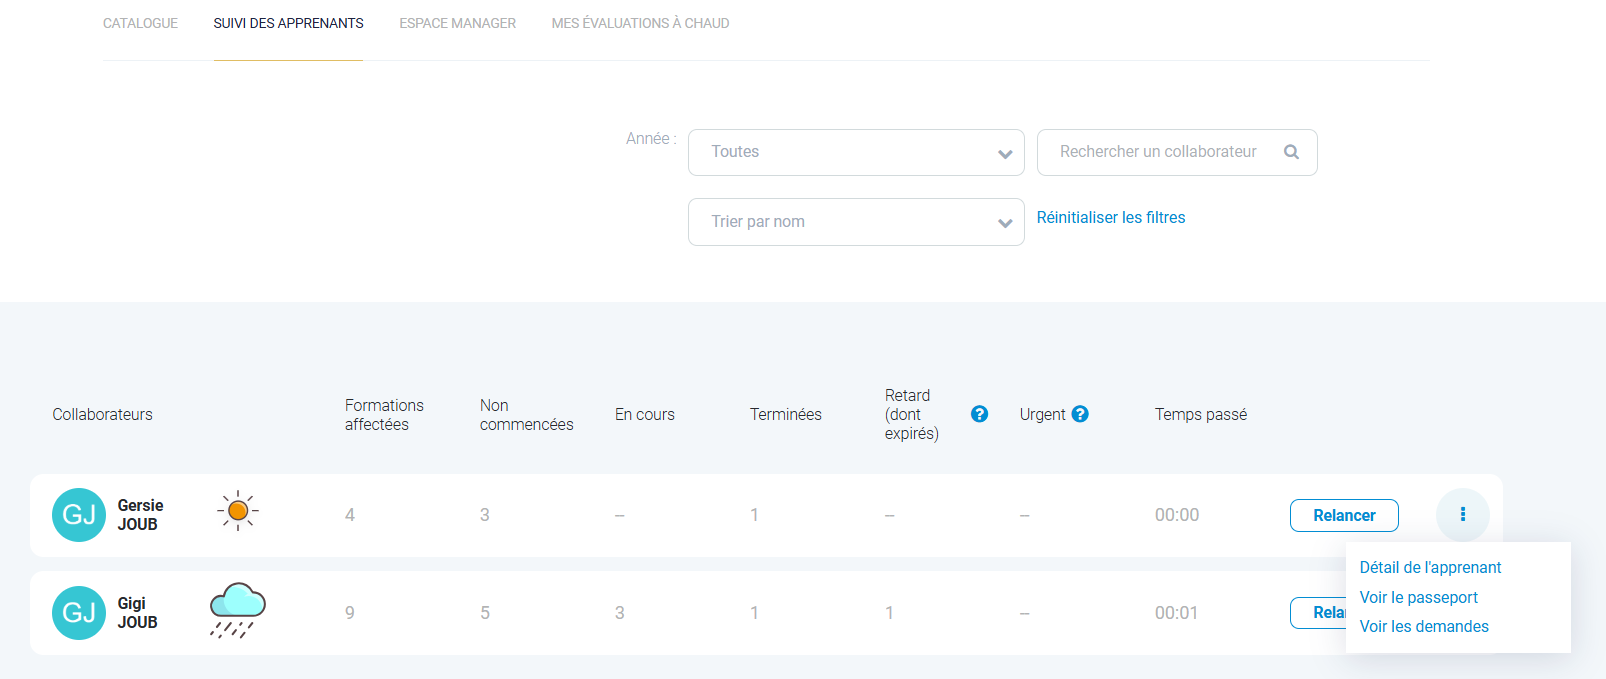The width and height of the screenshot is (1606, 679).
Task: Choose Voir les demandes menu option
Action: click(x=1424, y=627)
